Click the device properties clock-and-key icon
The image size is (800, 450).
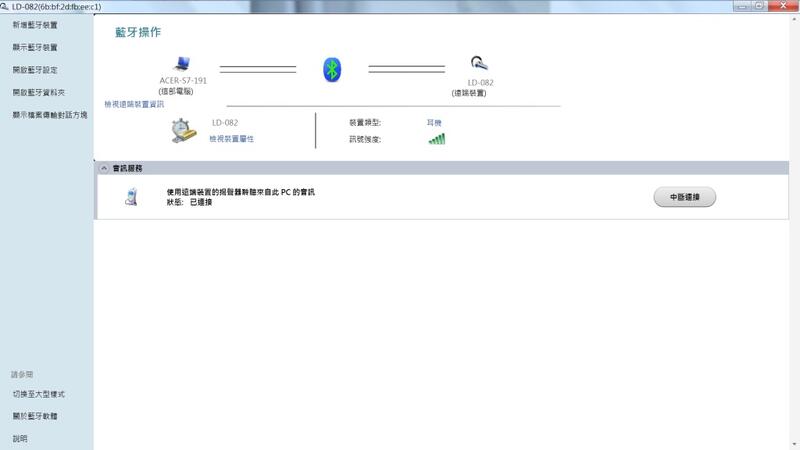[x=183, y=131]
